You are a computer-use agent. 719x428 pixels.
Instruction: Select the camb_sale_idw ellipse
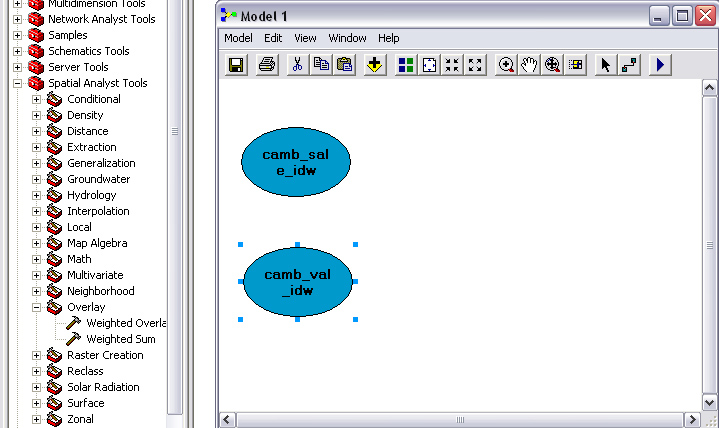click(296, 162)
